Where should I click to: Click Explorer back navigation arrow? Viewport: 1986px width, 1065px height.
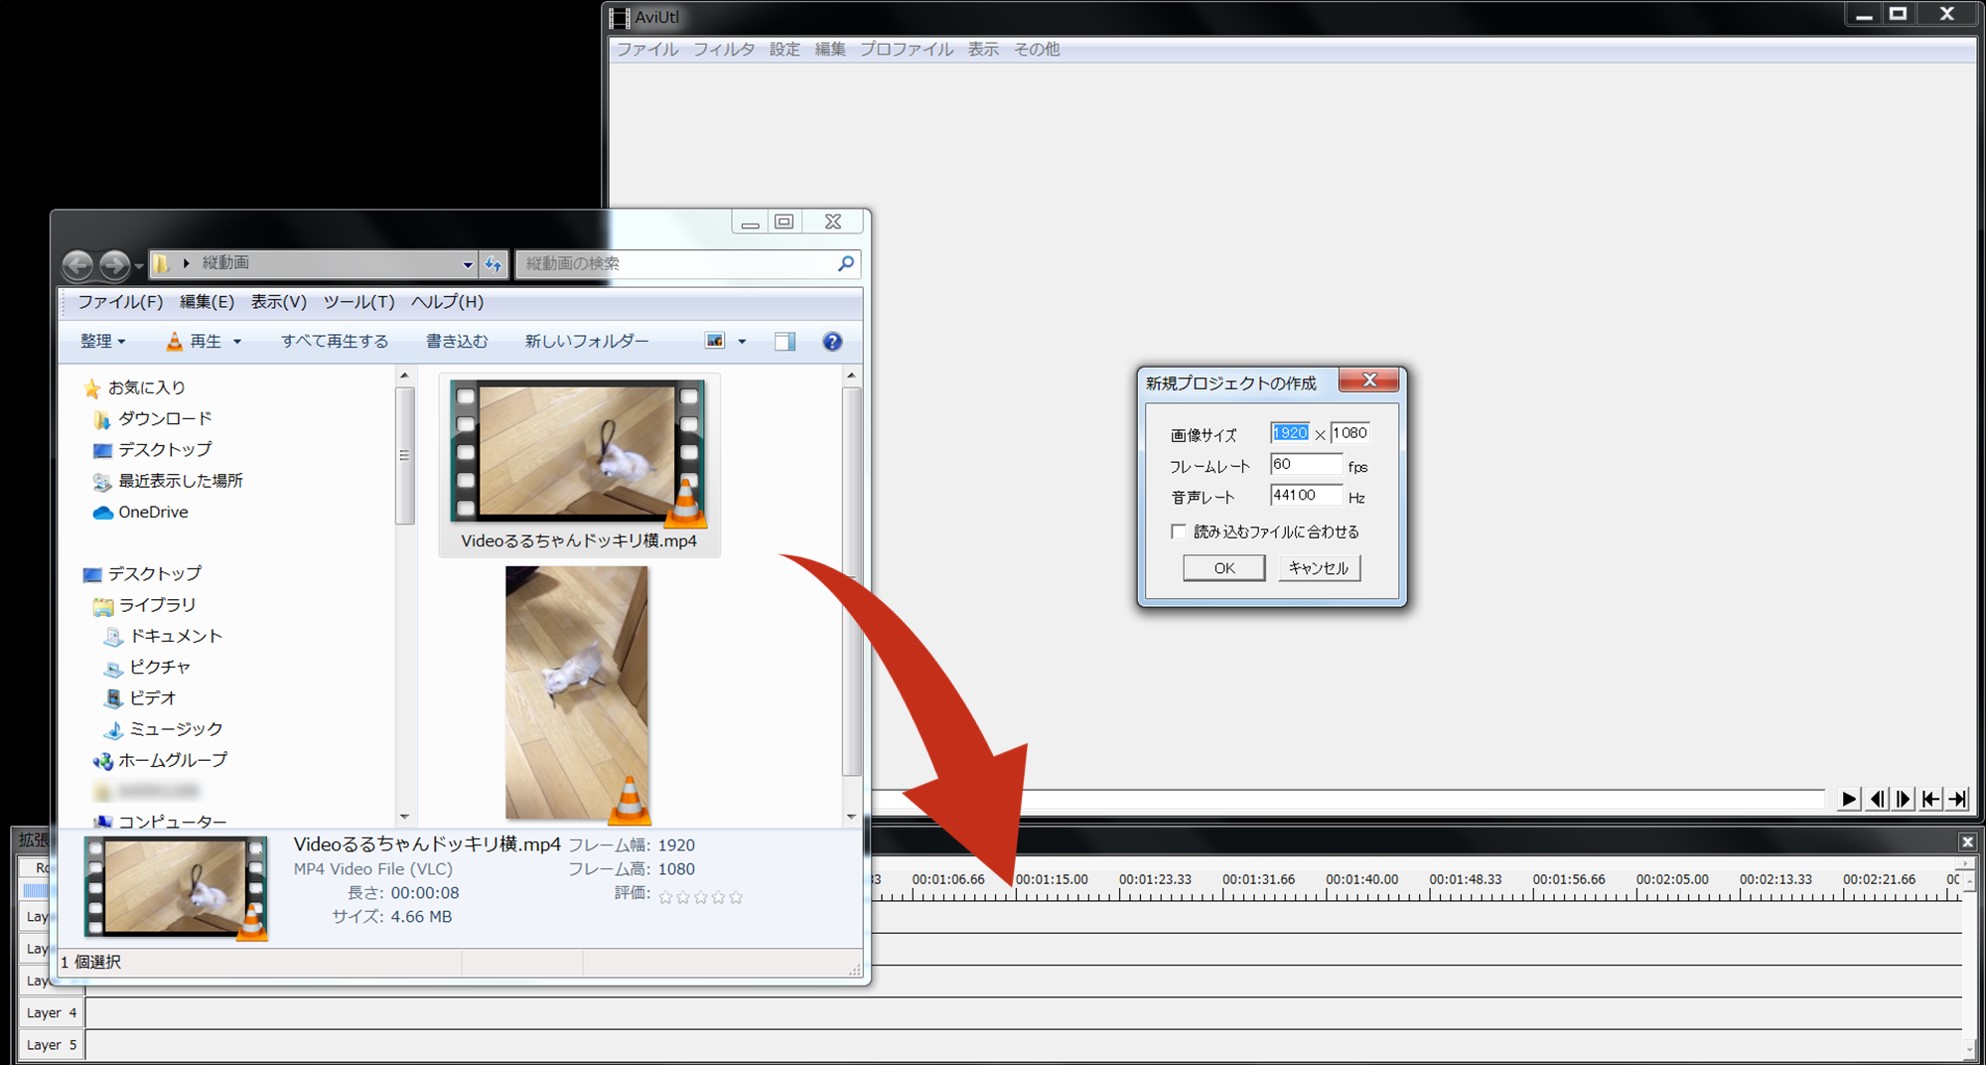(x=77, y=264)
